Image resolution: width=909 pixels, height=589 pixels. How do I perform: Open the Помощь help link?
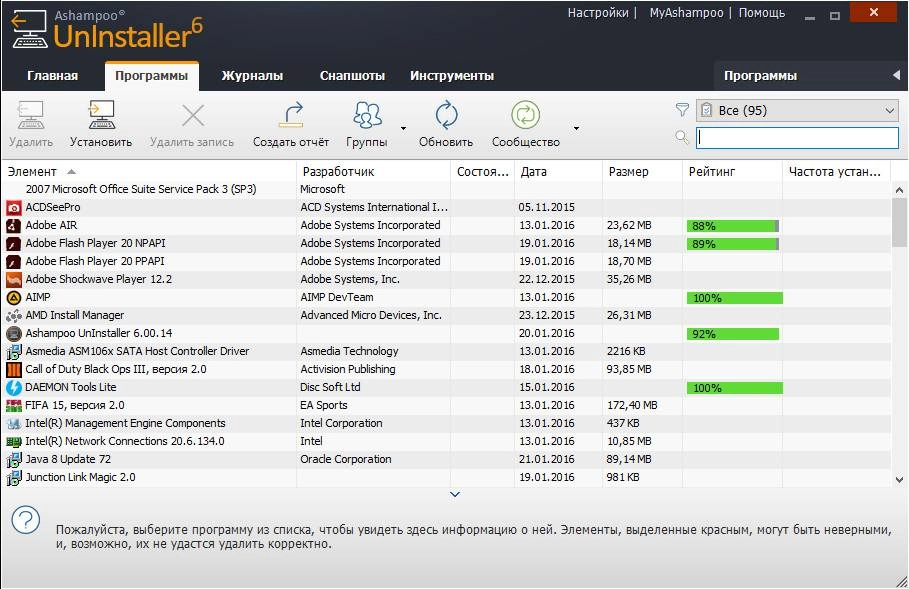[762, 13]
